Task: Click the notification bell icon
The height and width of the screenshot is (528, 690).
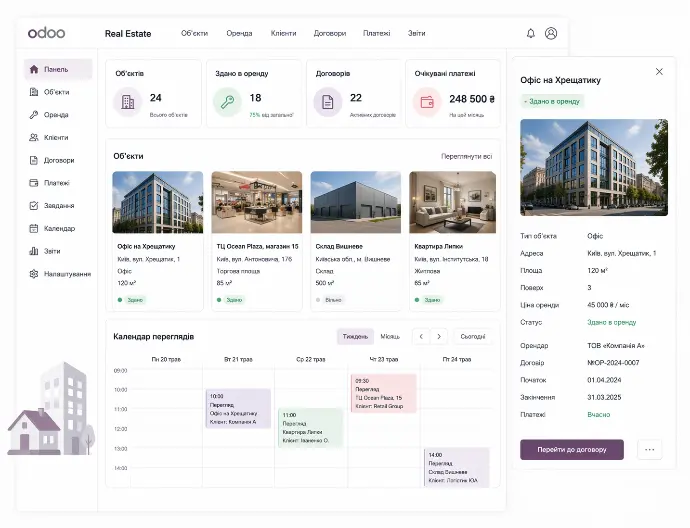Action: click(x=531, y=33)
